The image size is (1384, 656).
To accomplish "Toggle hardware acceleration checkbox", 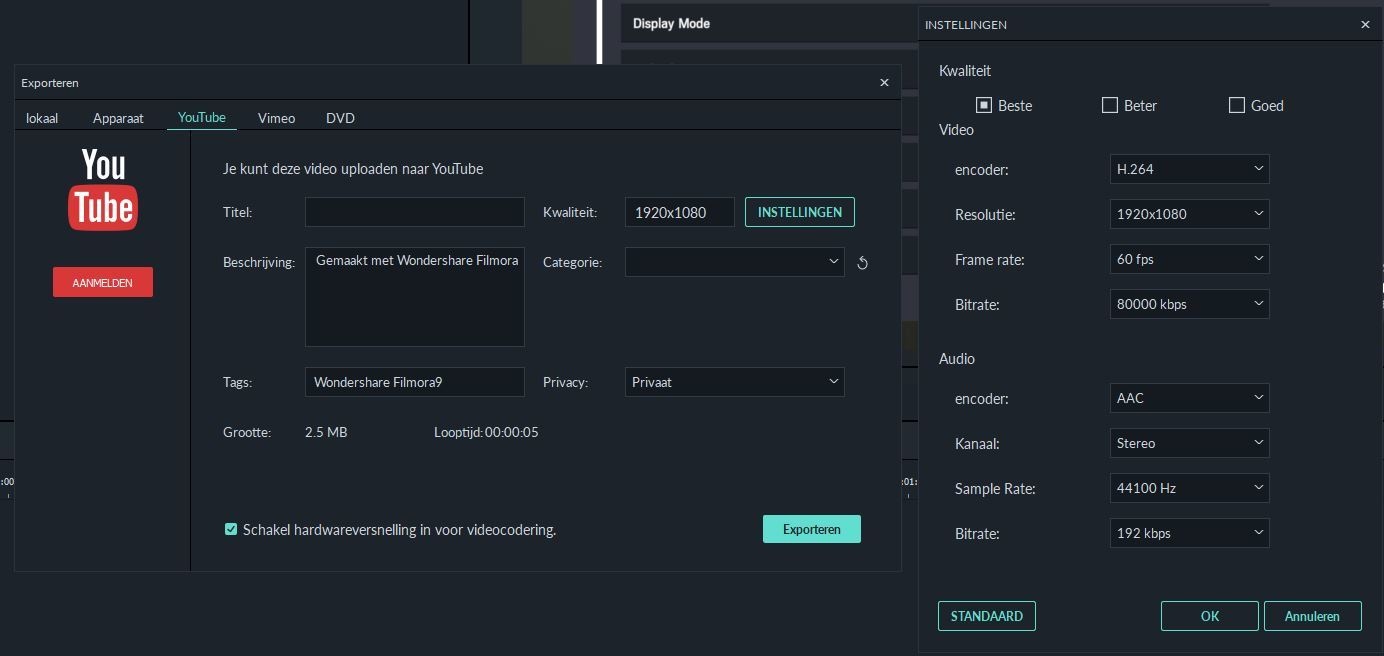I will [231, 529].
